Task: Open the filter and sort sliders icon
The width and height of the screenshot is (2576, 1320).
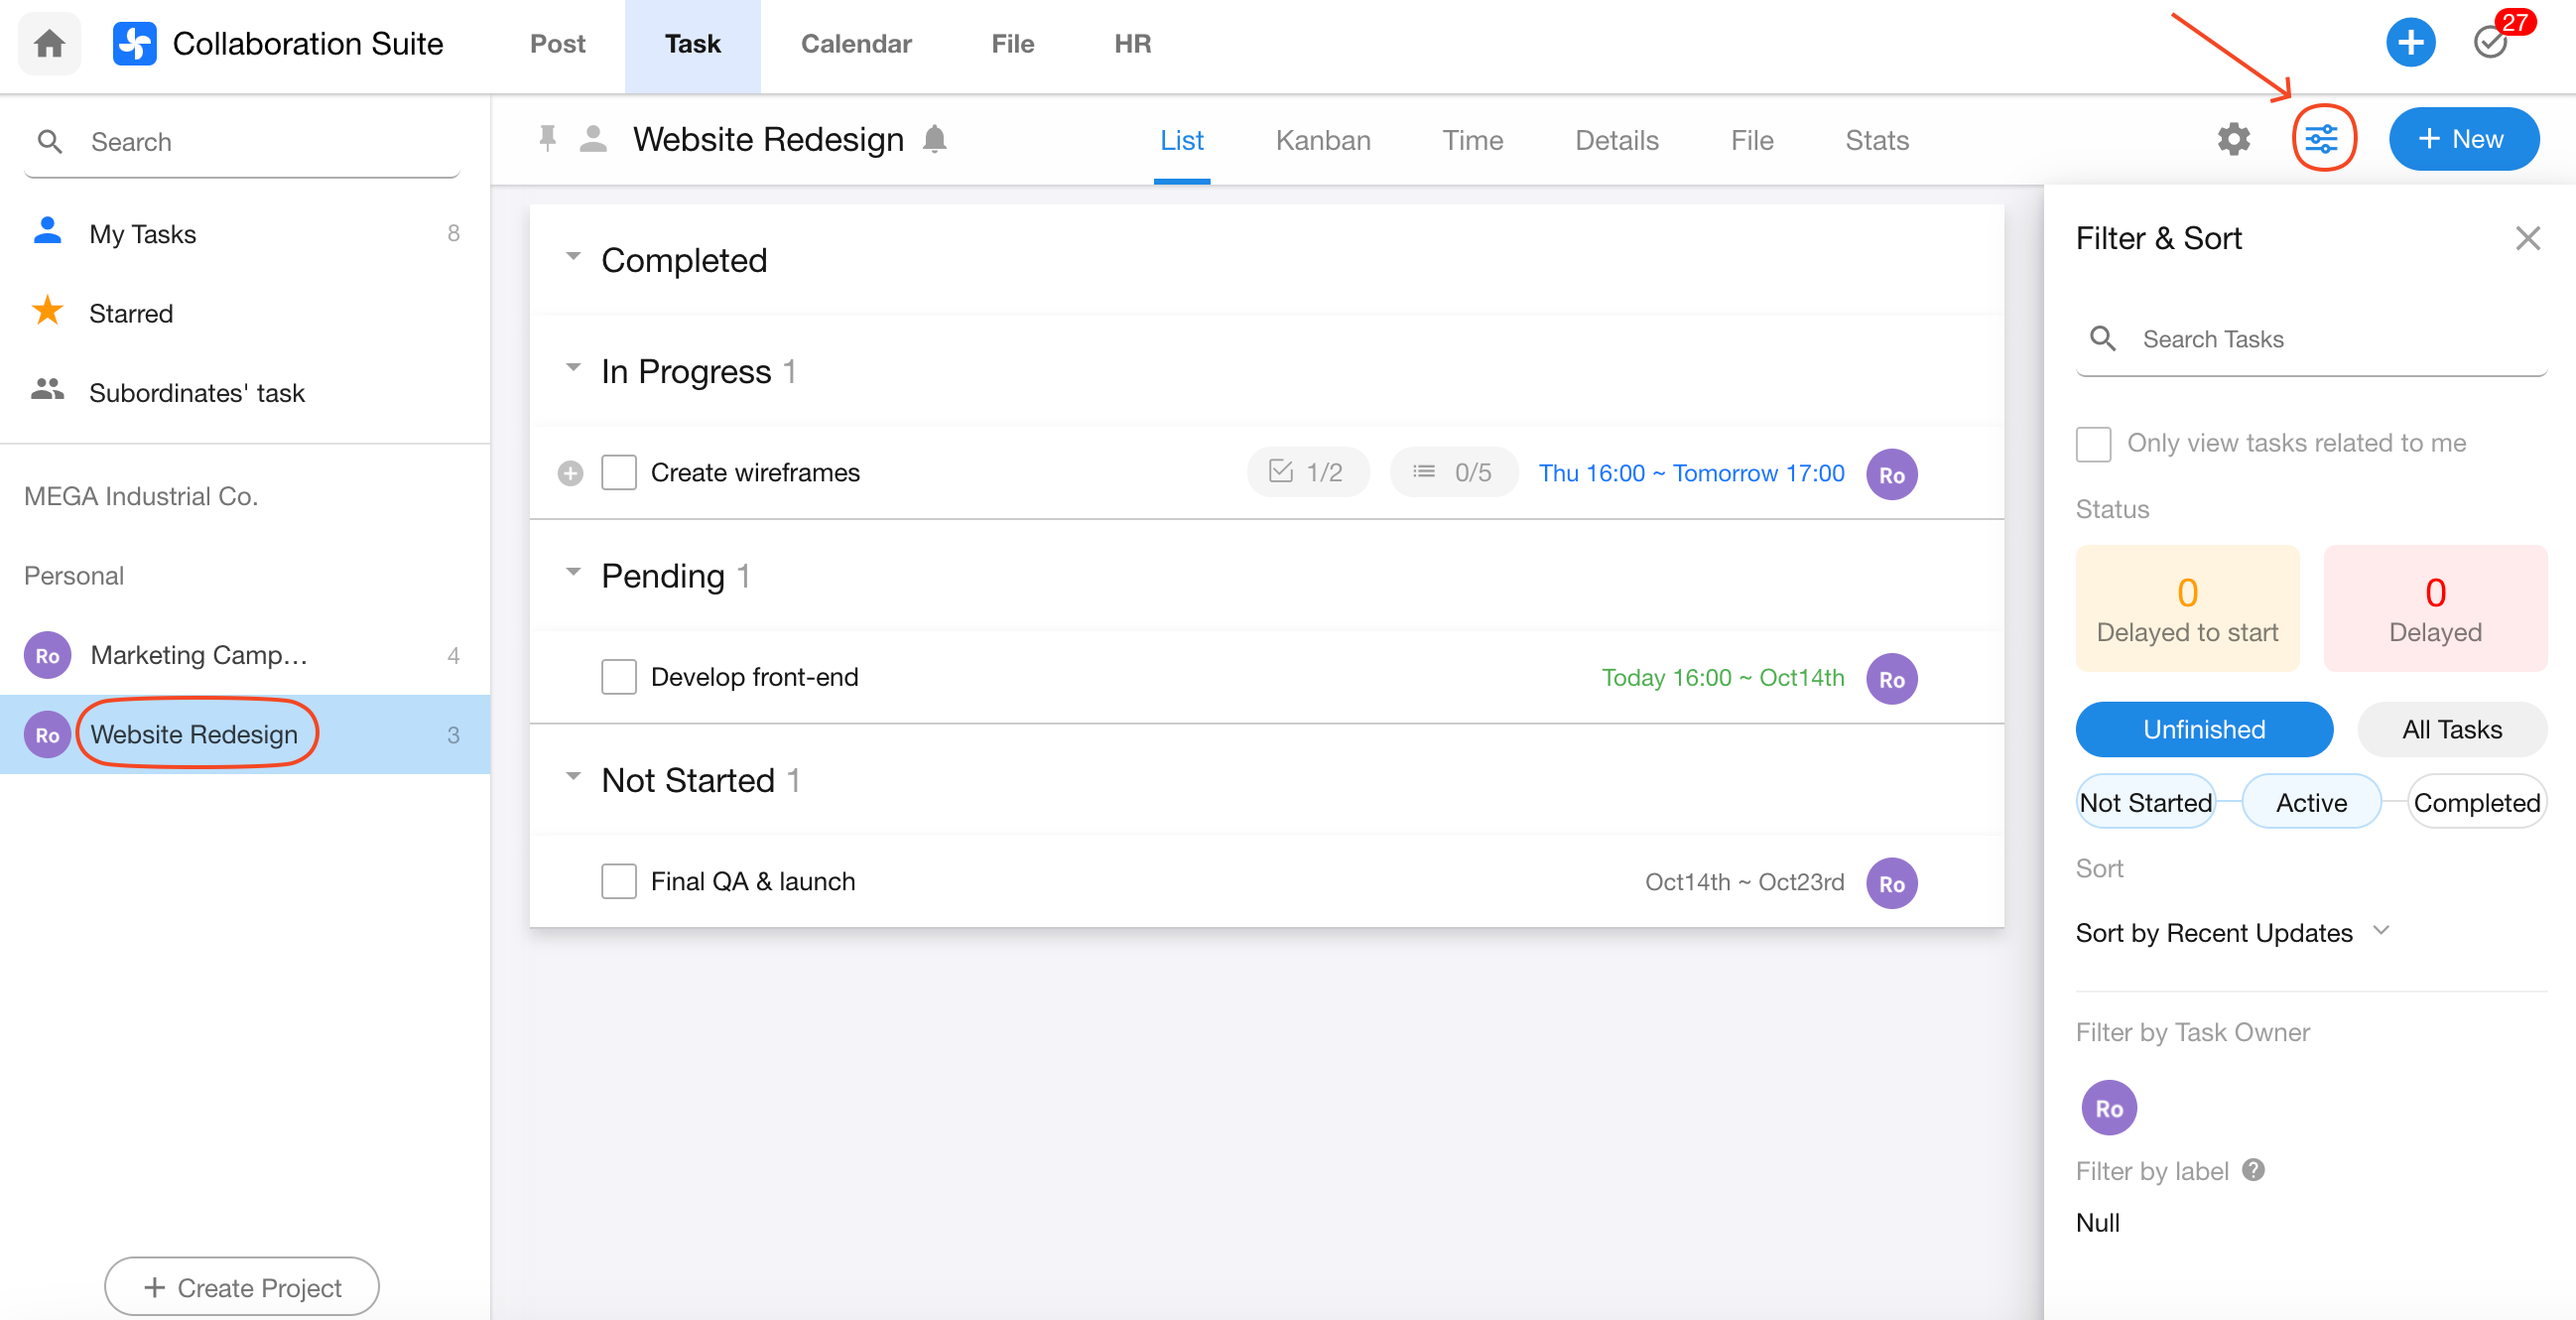Action: (x=2322, y=138)
